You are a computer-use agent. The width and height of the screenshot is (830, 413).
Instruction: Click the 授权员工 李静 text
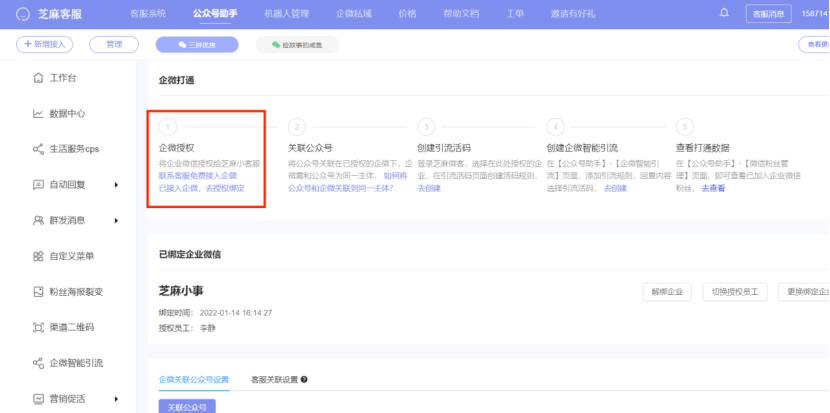pyautogui.click(x=187, y=328)
